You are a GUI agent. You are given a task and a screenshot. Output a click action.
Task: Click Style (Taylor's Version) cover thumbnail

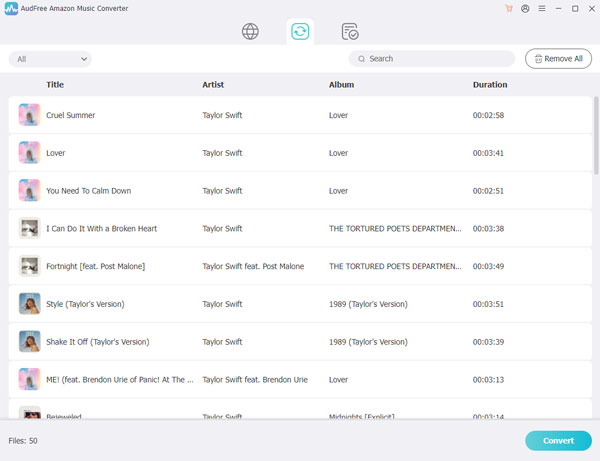[29, 304]
